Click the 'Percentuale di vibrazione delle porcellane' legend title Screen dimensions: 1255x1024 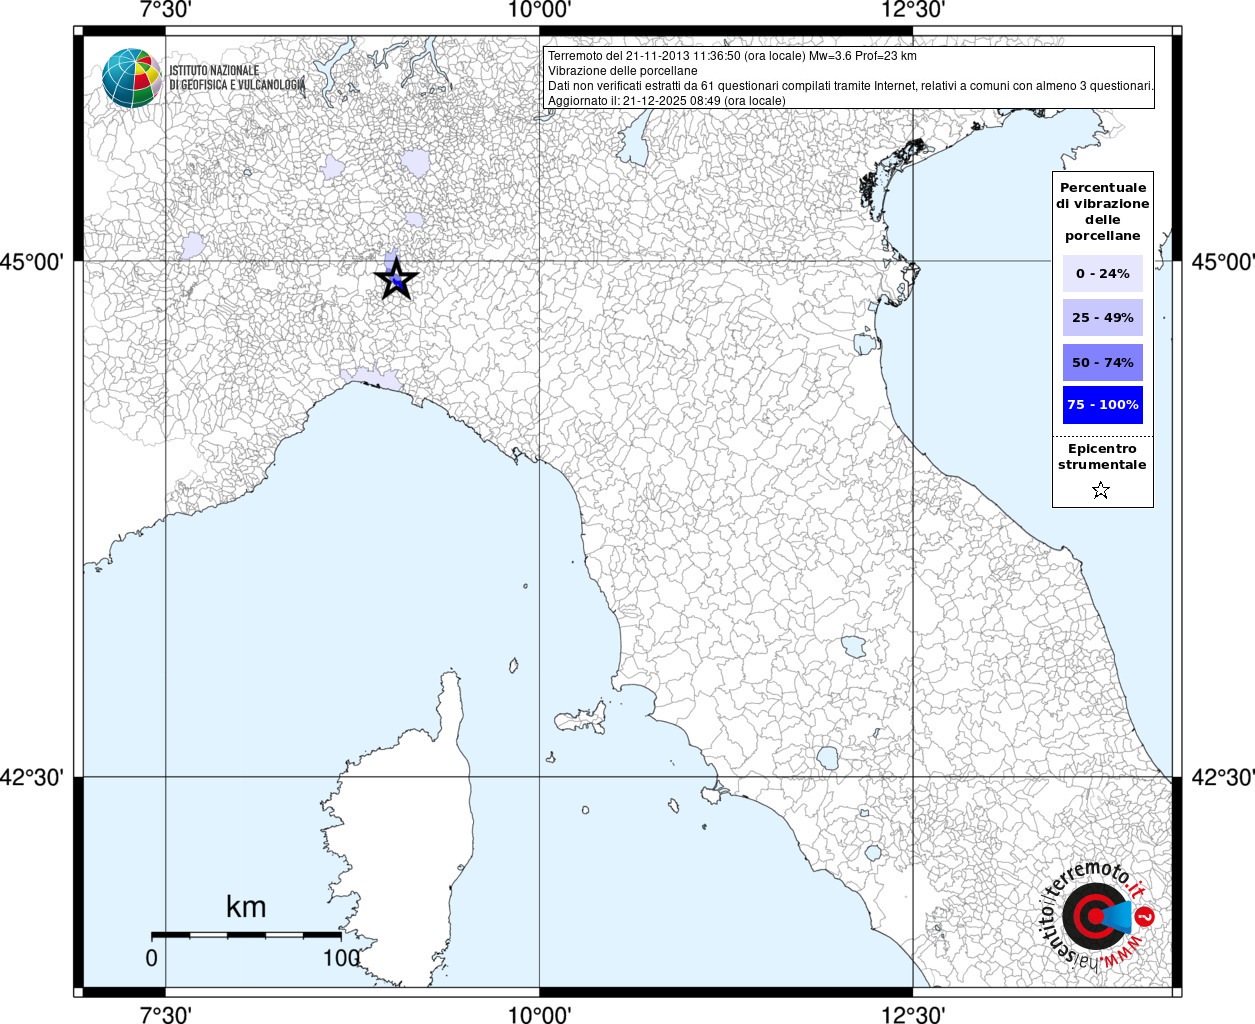pyautogui.click(x=1102, y=211)
